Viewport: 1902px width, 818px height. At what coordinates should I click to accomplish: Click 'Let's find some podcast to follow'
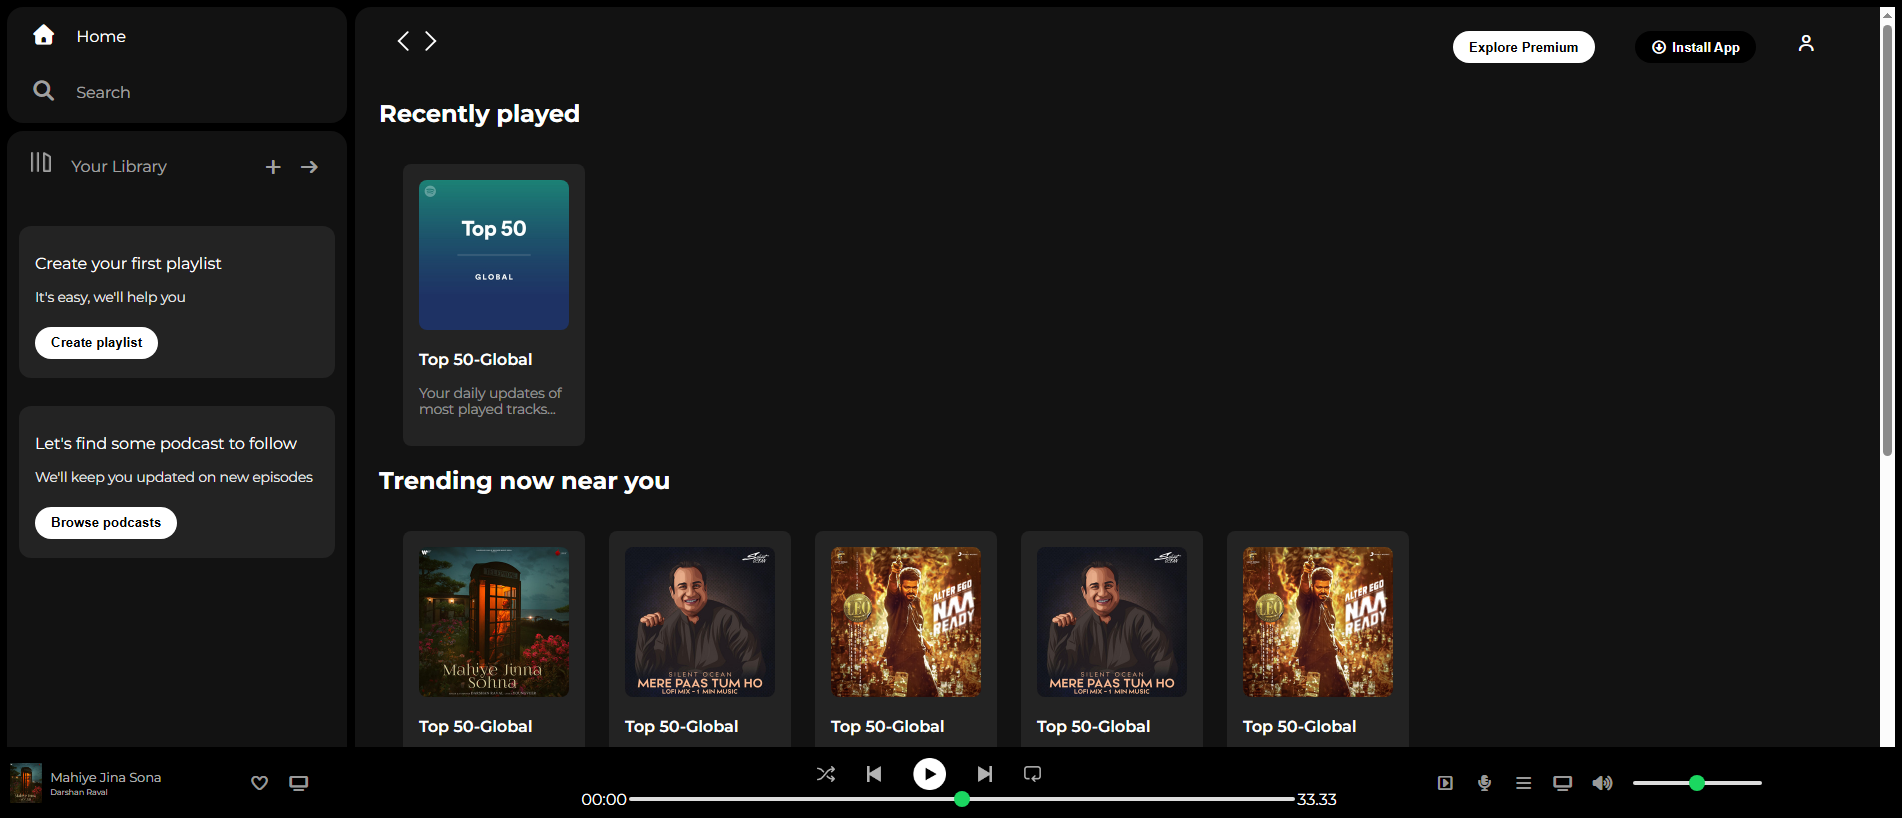166,443
